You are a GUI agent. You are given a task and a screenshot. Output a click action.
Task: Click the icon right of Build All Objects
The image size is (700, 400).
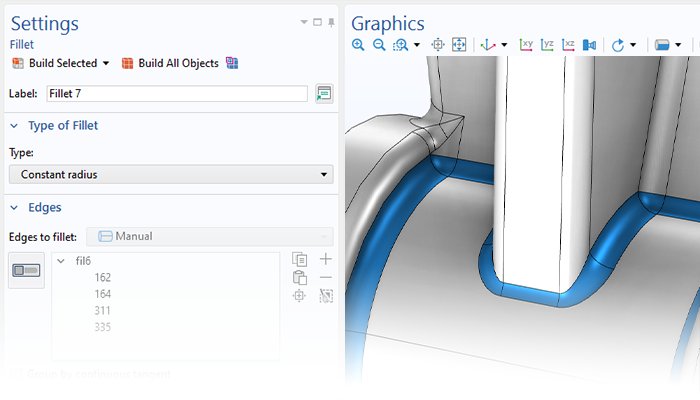pyautogui.click(x=232, y=63)
